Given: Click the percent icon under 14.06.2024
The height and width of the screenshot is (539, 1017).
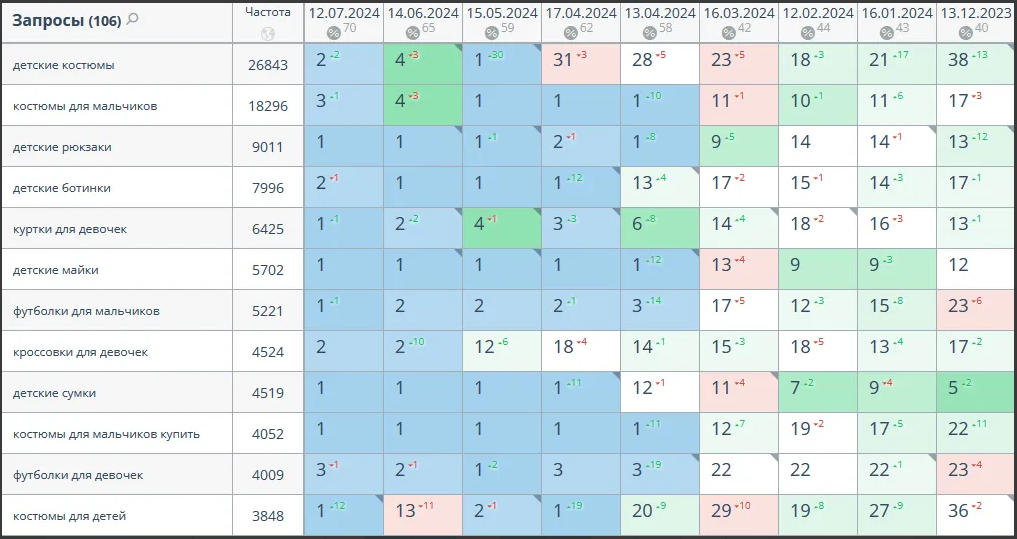Looking at the screenshot, I should point(412,33).
